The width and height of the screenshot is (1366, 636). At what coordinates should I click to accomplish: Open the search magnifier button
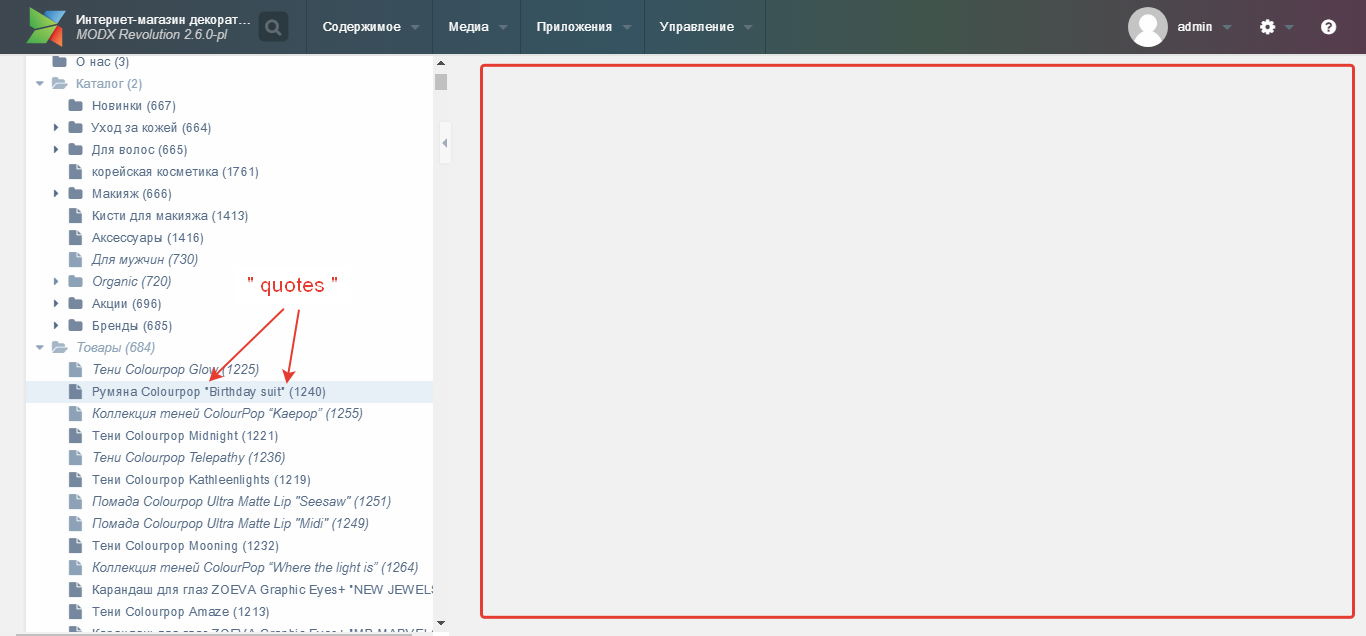[273, 27]
